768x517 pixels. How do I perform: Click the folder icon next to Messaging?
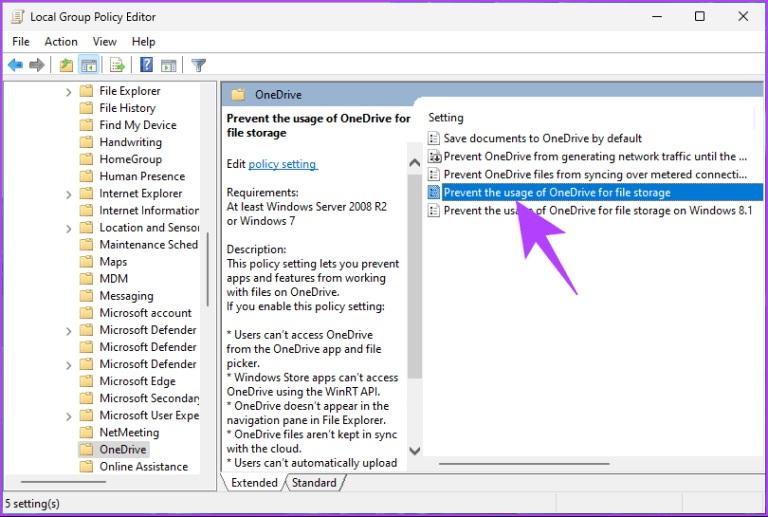86,296
